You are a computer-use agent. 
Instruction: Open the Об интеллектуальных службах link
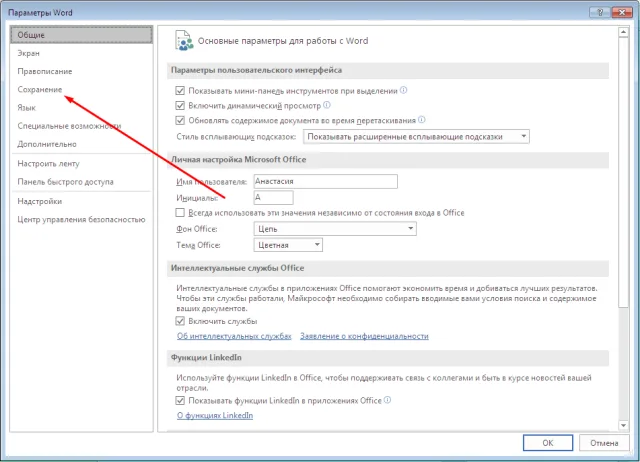[234, 336]
